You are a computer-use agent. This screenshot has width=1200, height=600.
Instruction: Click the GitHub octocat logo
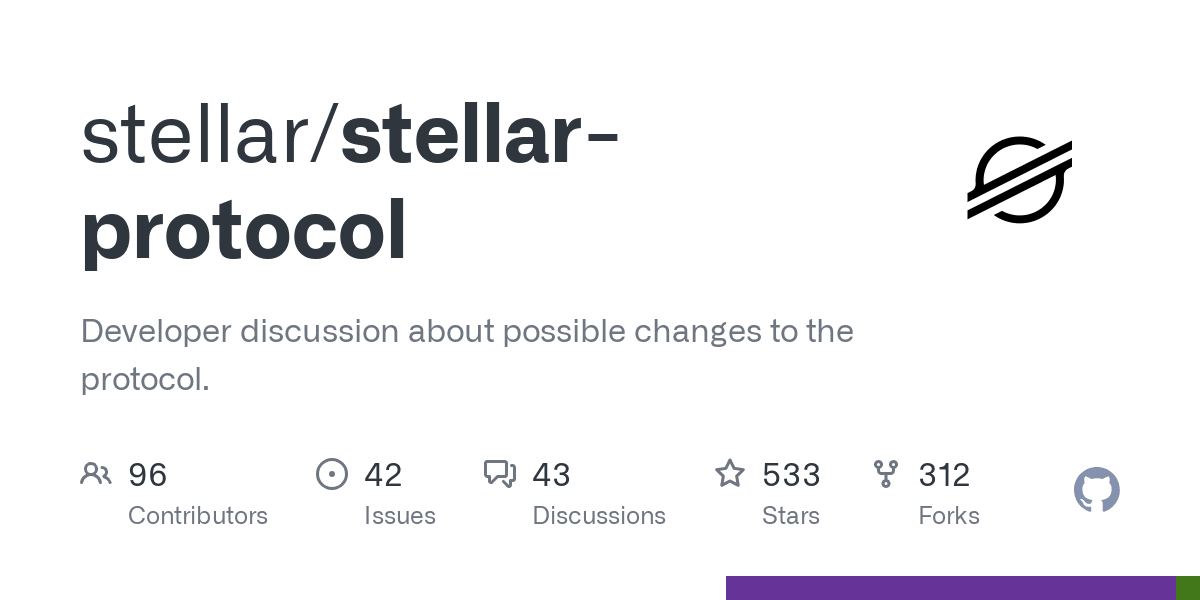point(1096,491)
